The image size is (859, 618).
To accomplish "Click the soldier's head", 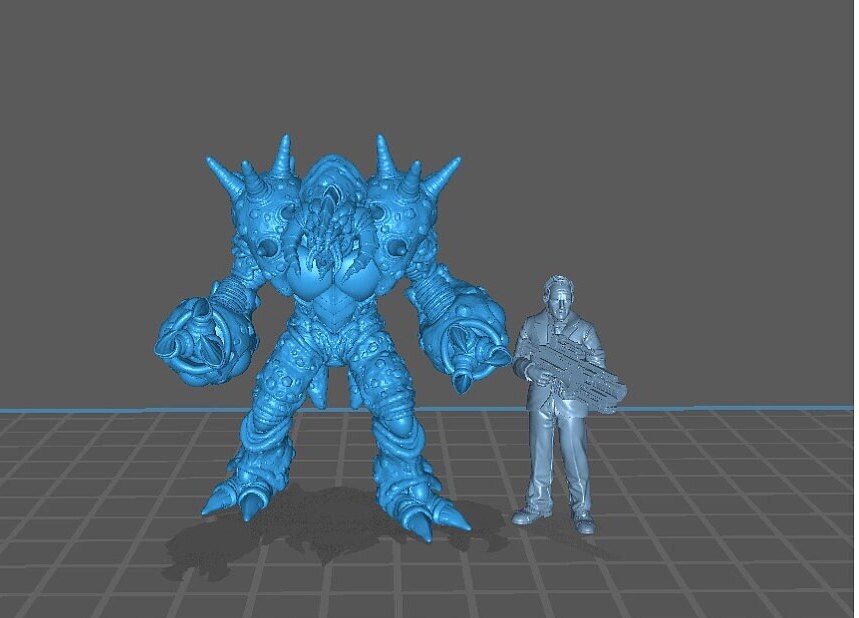I will pyautogui.click(x=560, y=295).
